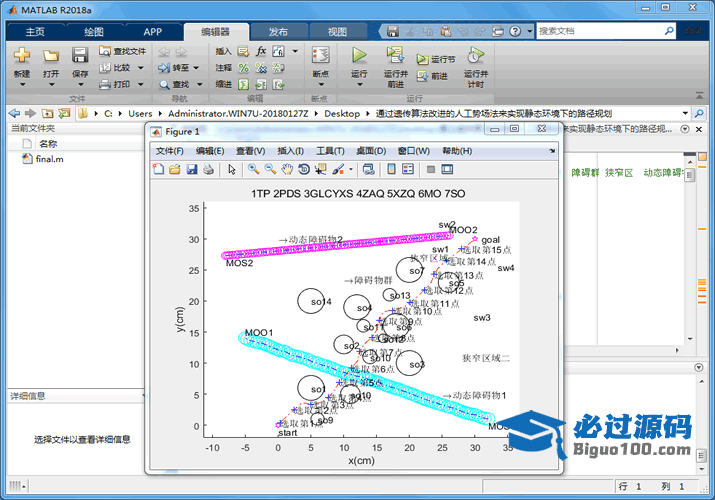Click the Show Plot Tools and Dock Figure icon
Screen dimensions: 715x500
tap(447, 170)
